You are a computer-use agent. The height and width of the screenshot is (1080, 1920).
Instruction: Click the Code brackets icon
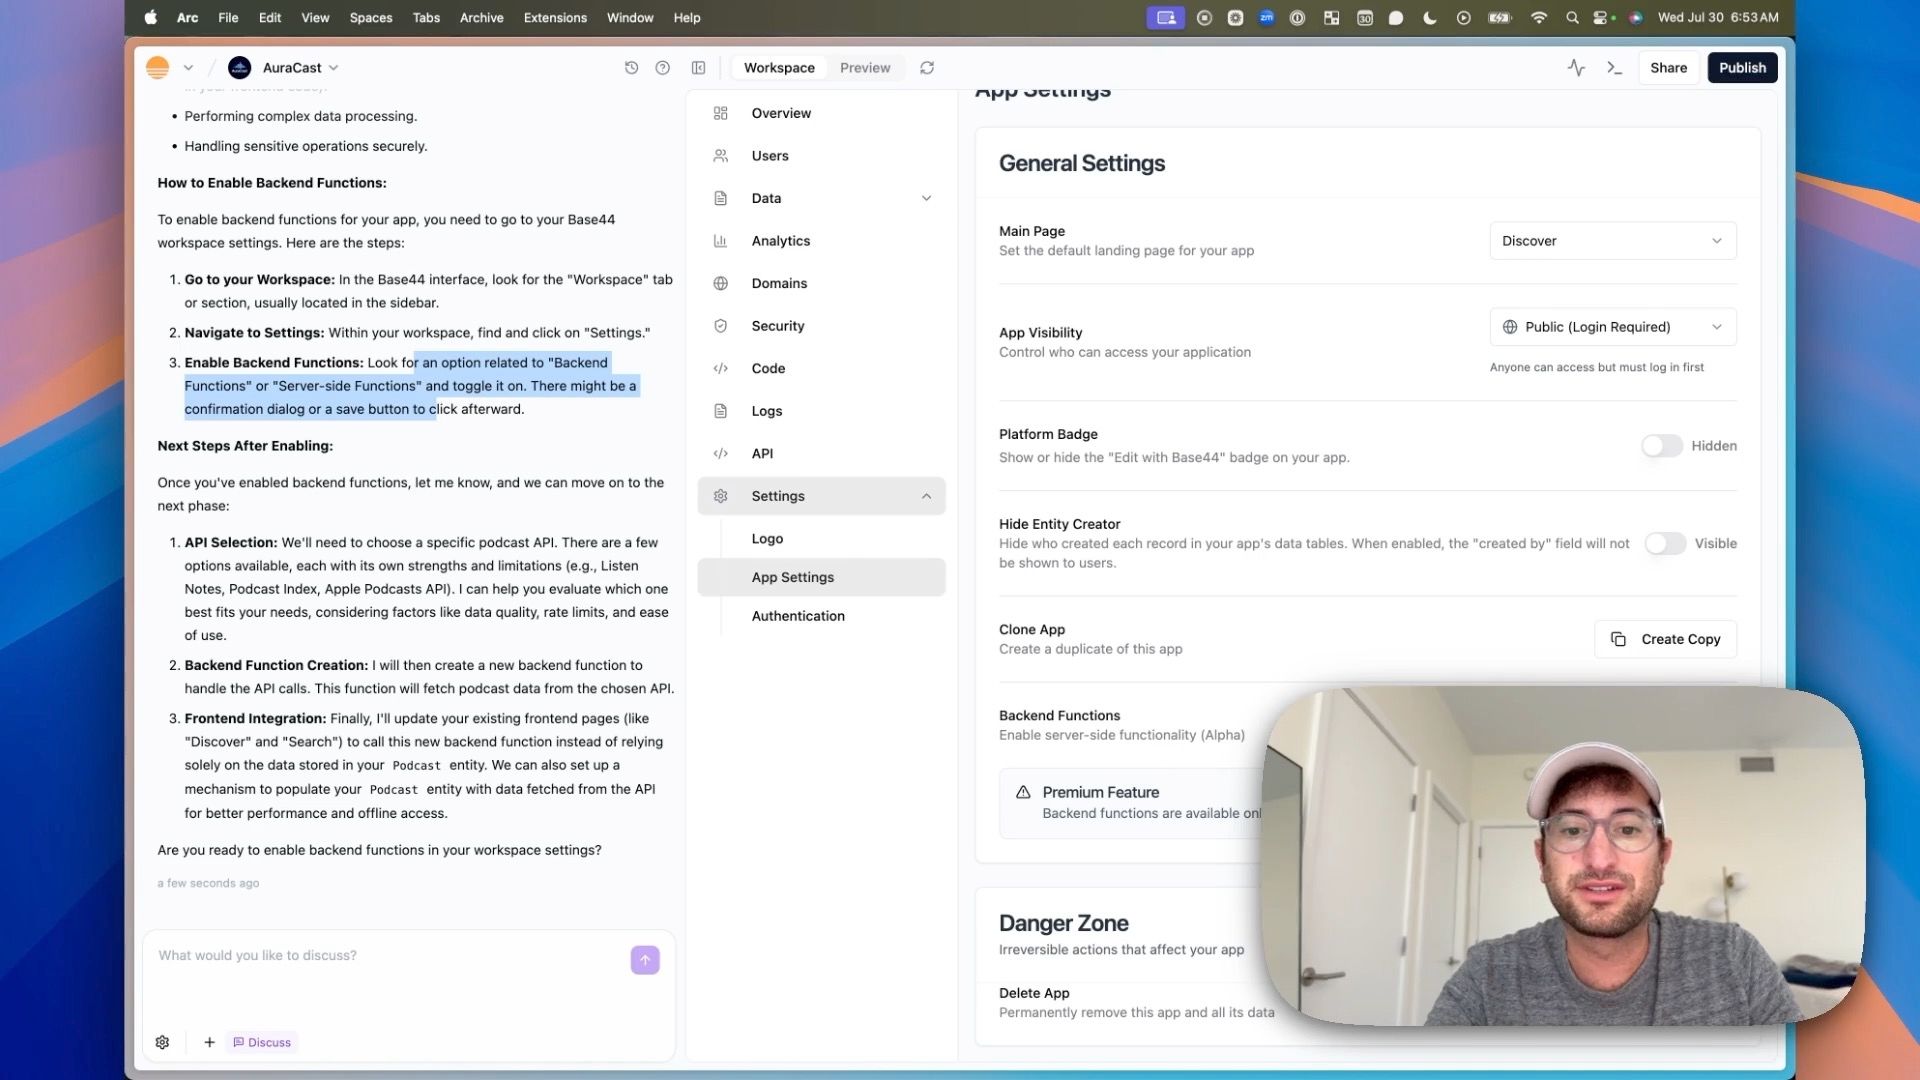(x=720, y=368)
